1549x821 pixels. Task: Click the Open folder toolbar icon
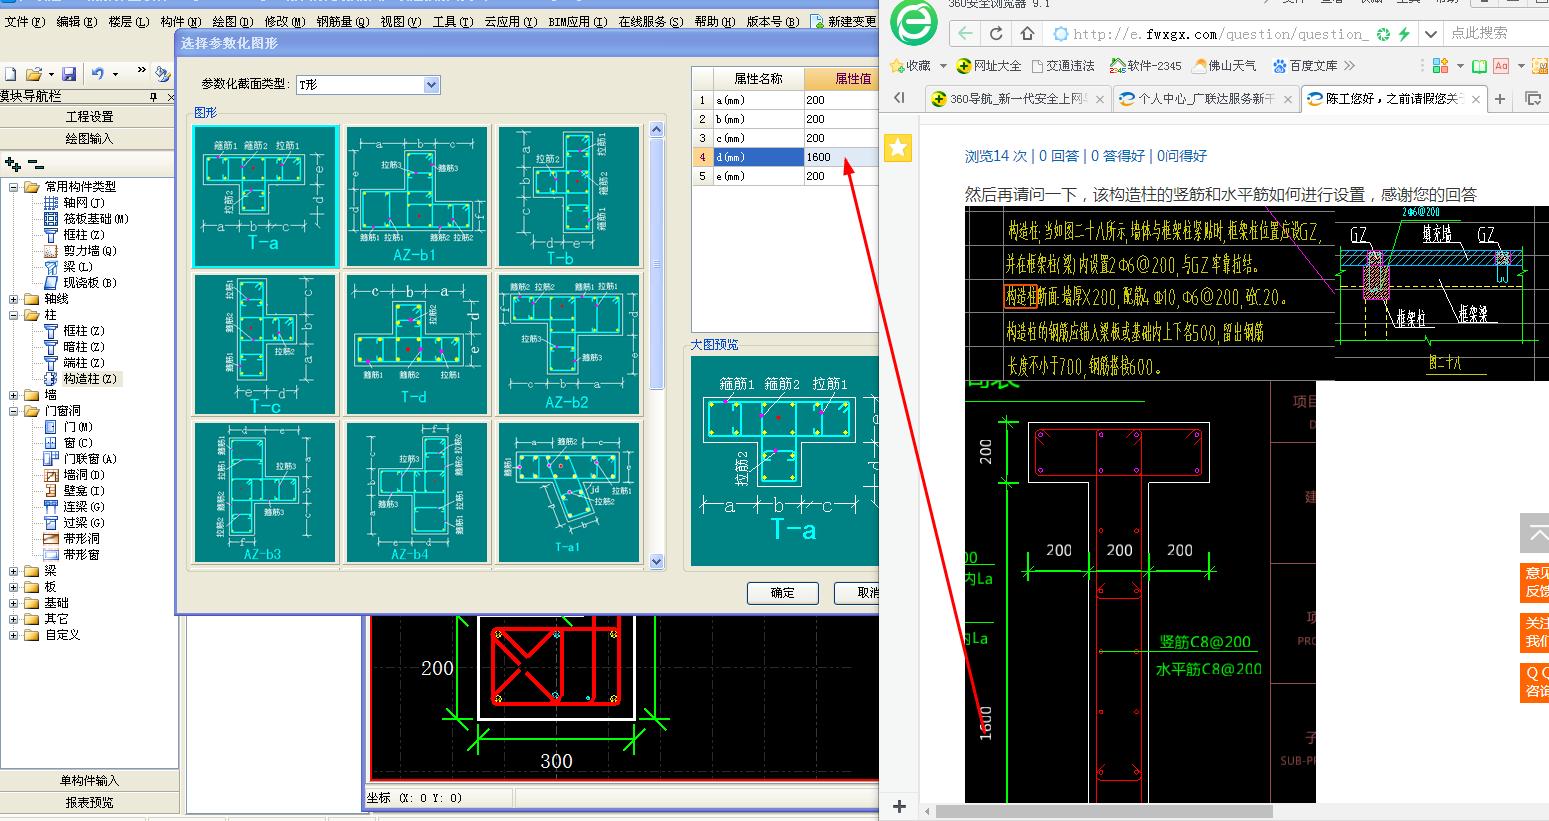(33, 74)
